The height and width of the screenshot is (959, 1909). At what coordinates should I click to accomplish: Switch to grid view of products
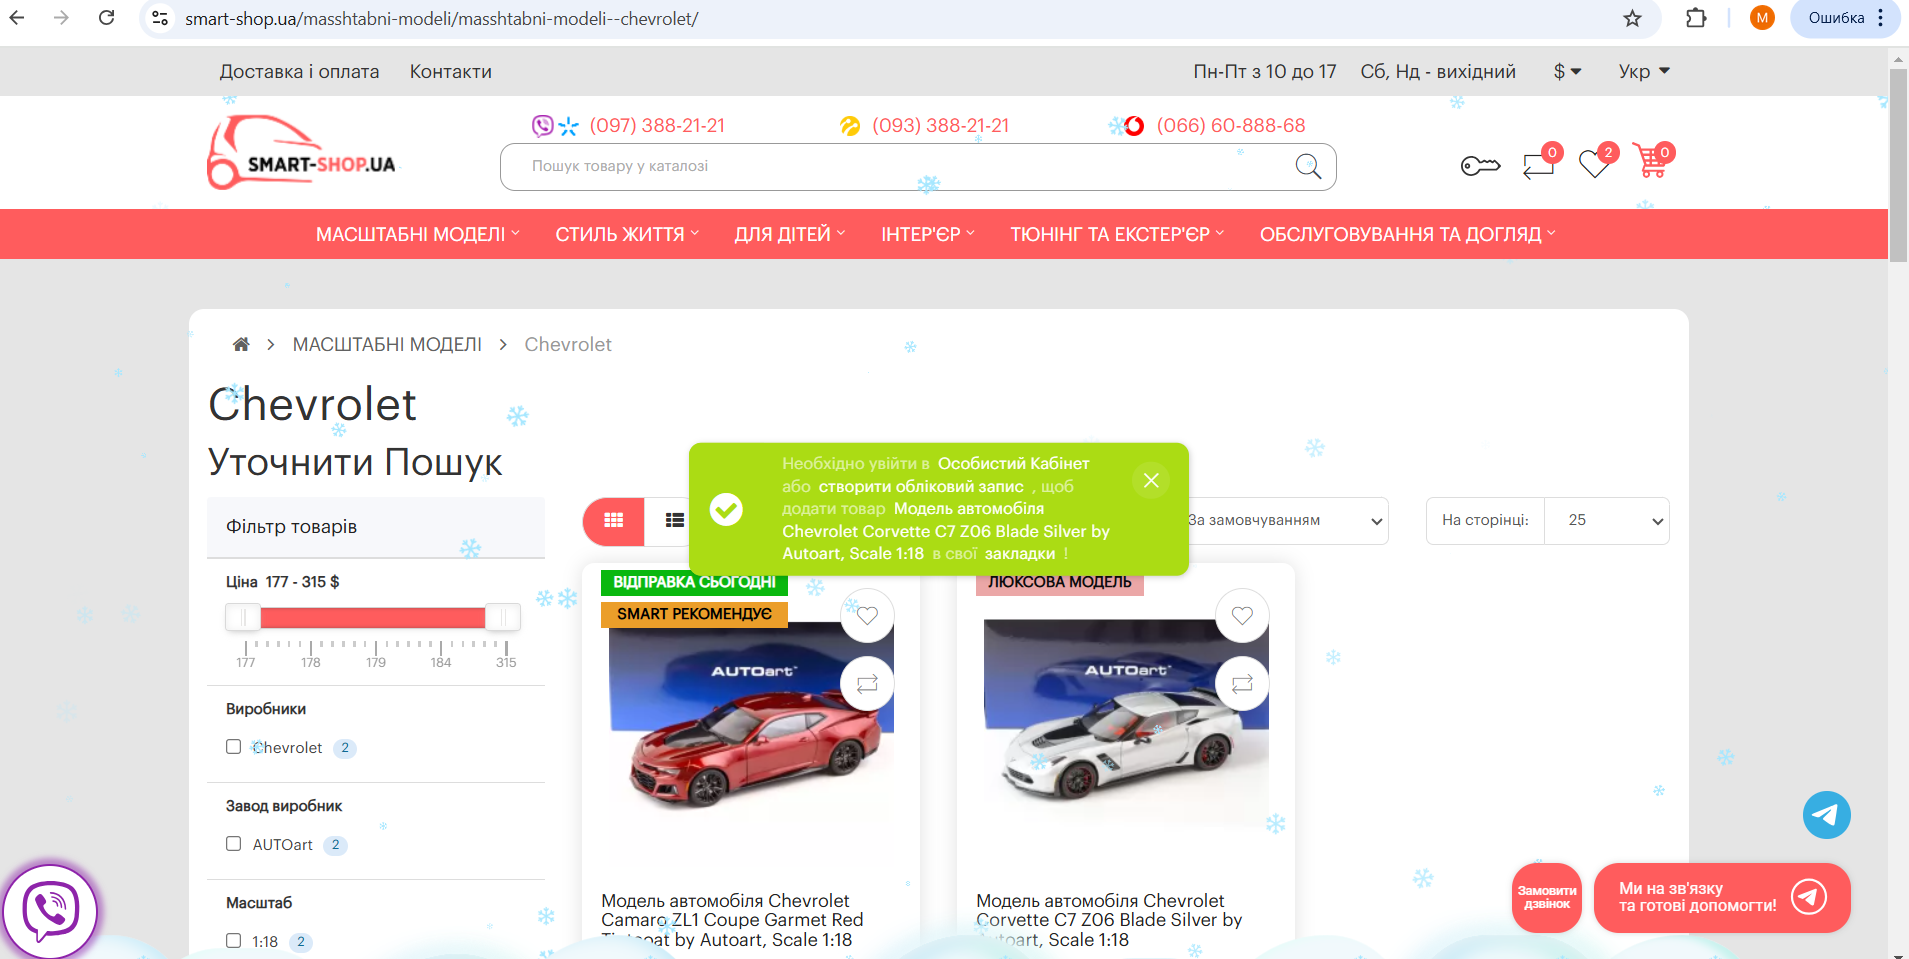pyautogui.click(x=614, y=520)
